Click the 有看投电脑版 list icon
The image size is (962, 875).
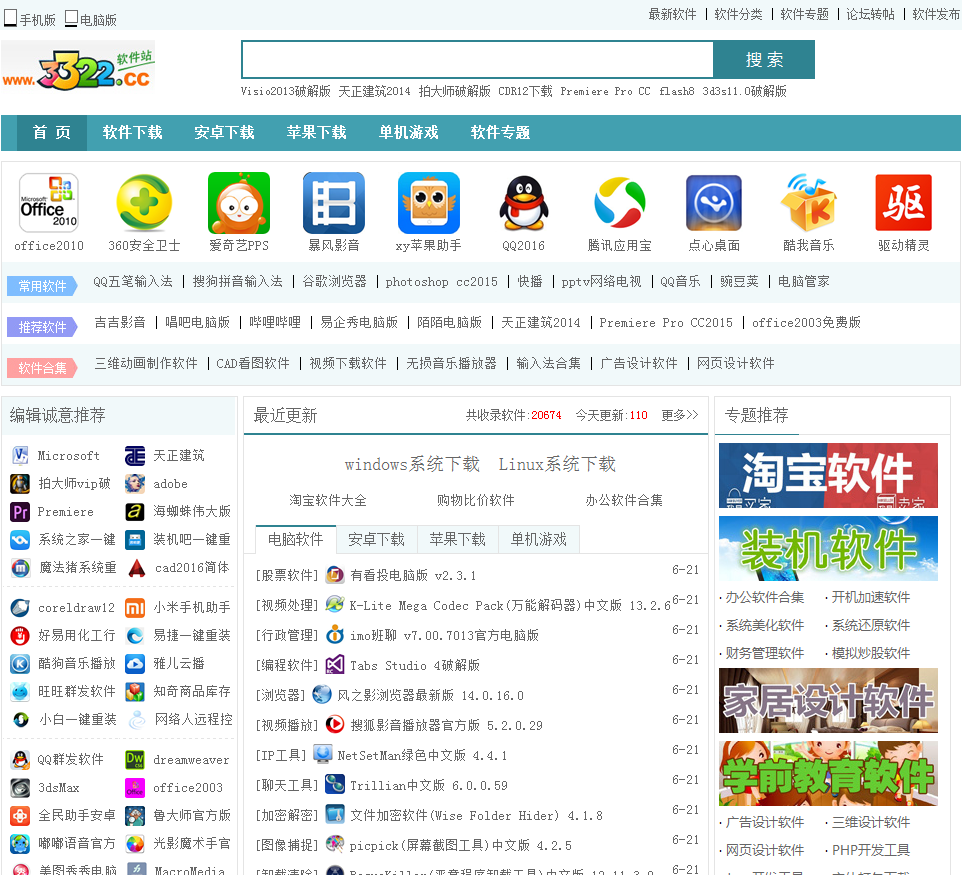[335, 576]
